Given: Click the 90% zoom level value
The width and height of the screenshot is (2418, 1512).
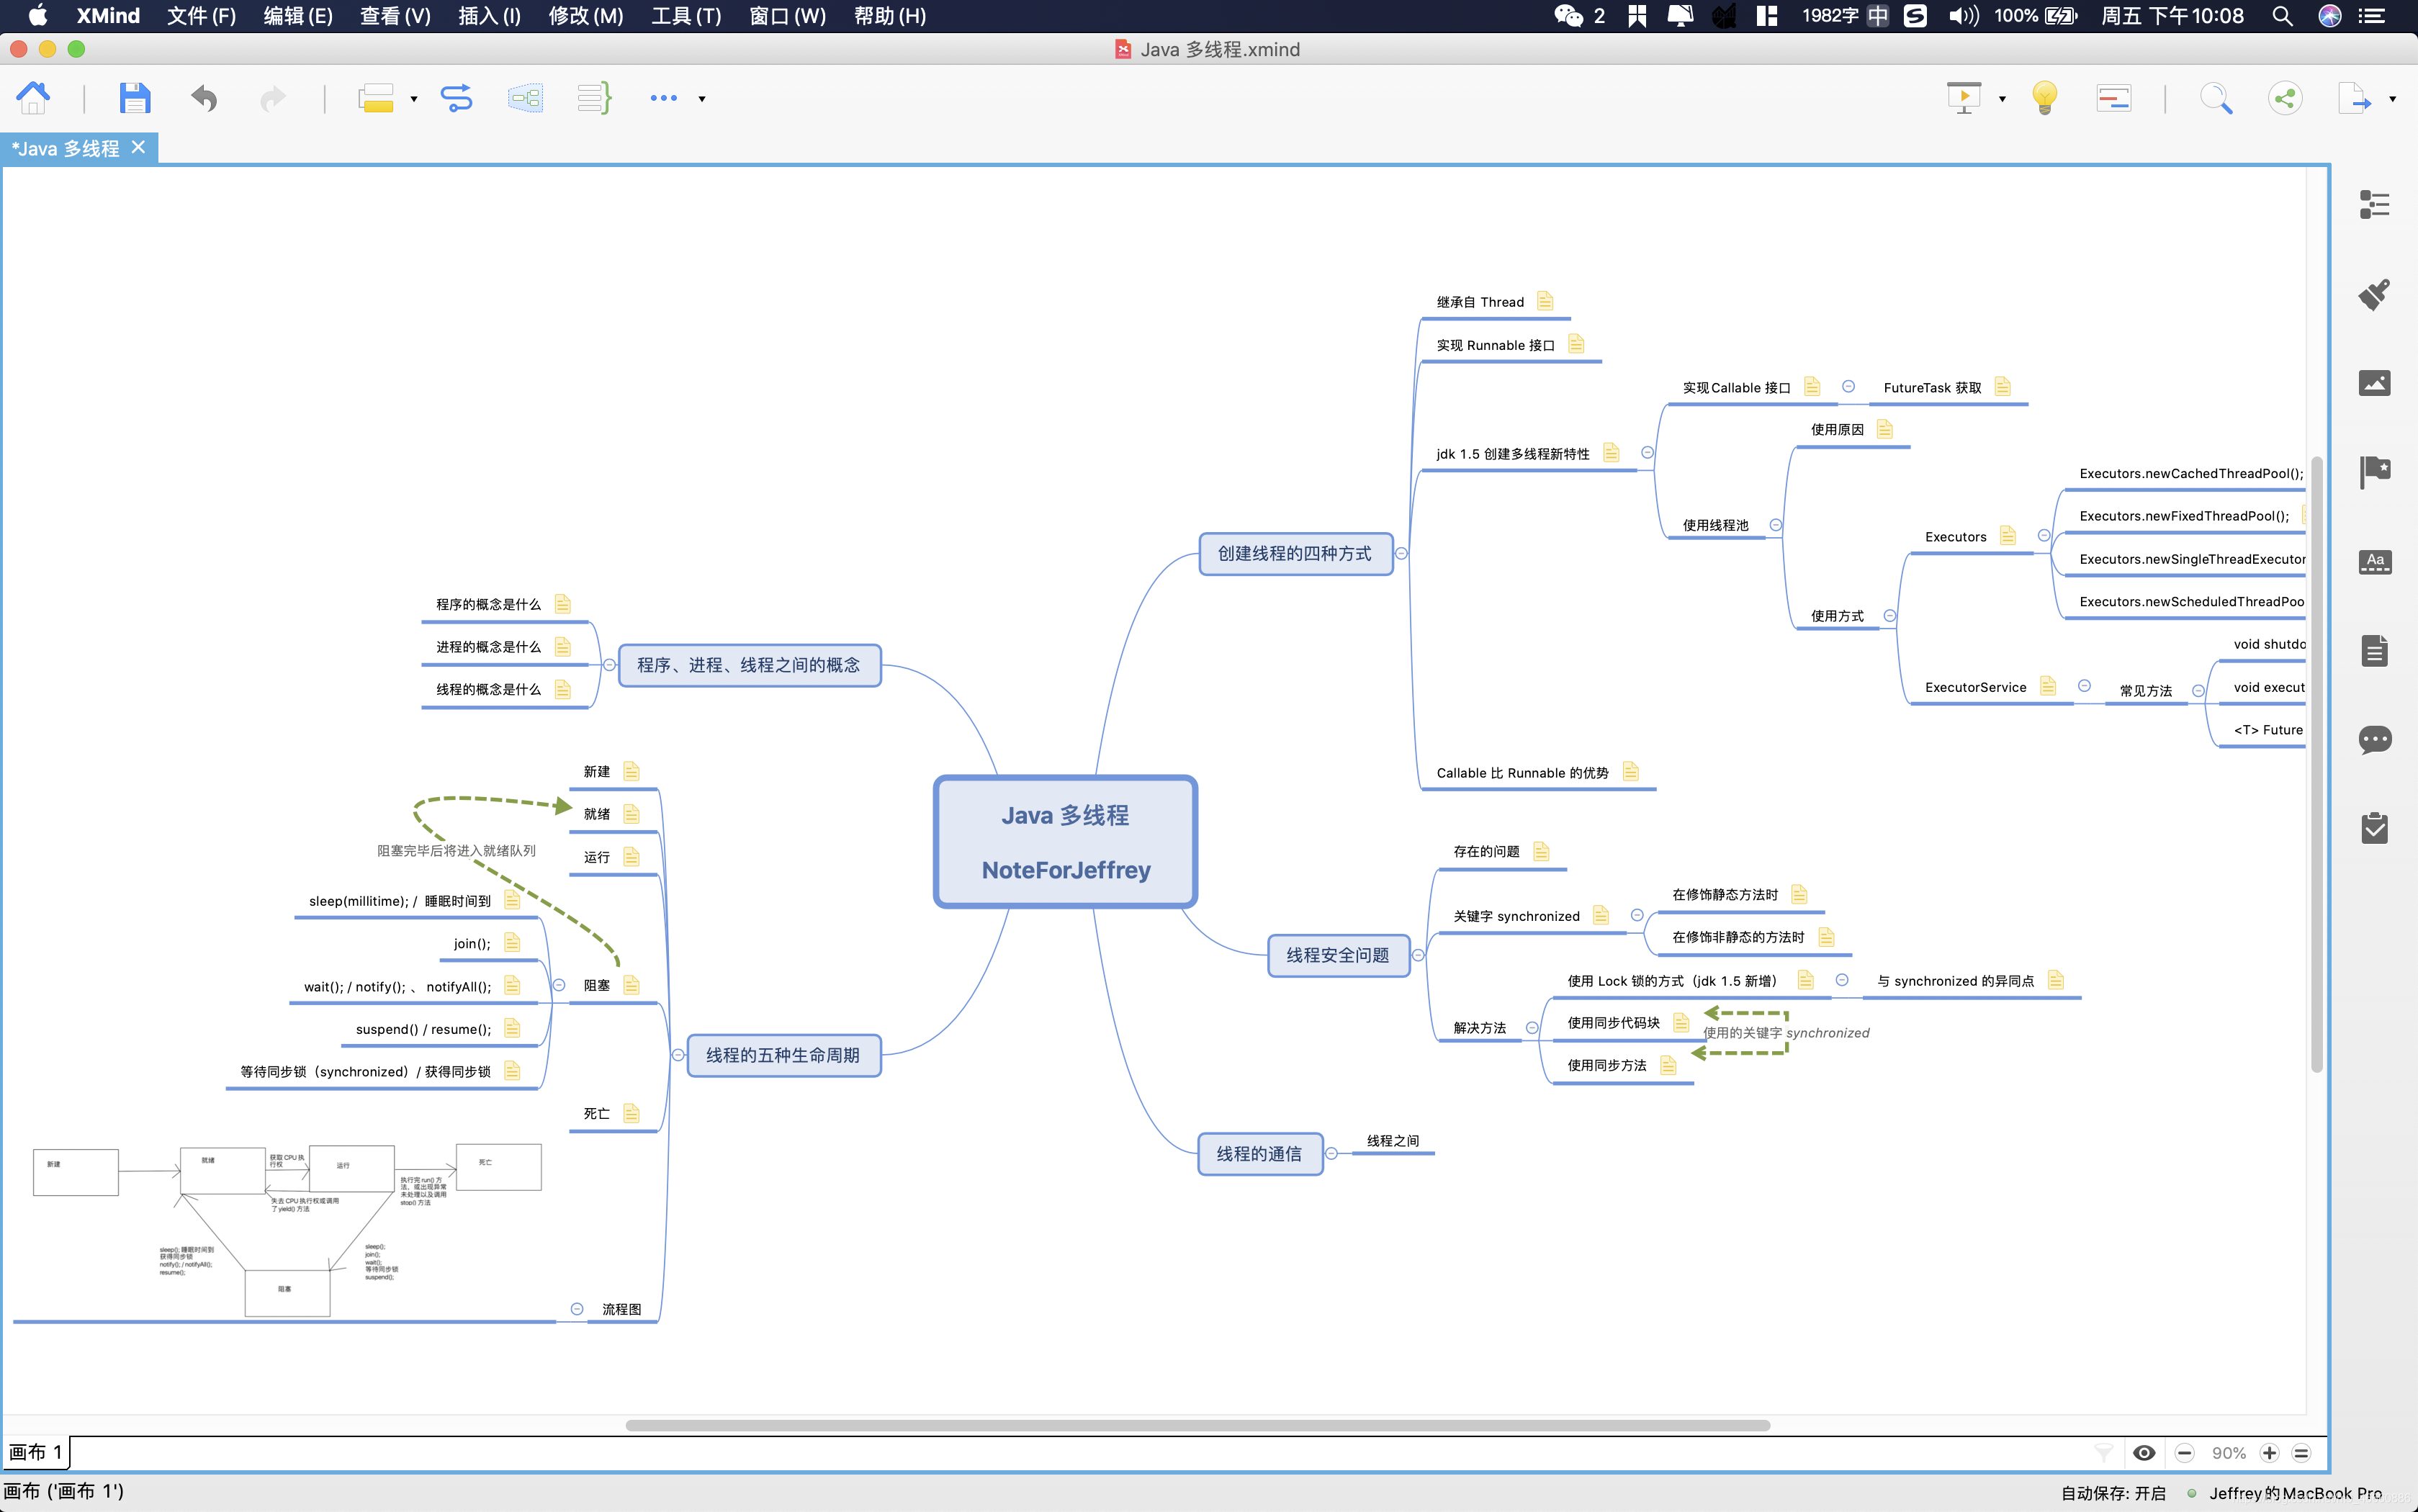Looking at the screenshot, I should point(2228,1453).
